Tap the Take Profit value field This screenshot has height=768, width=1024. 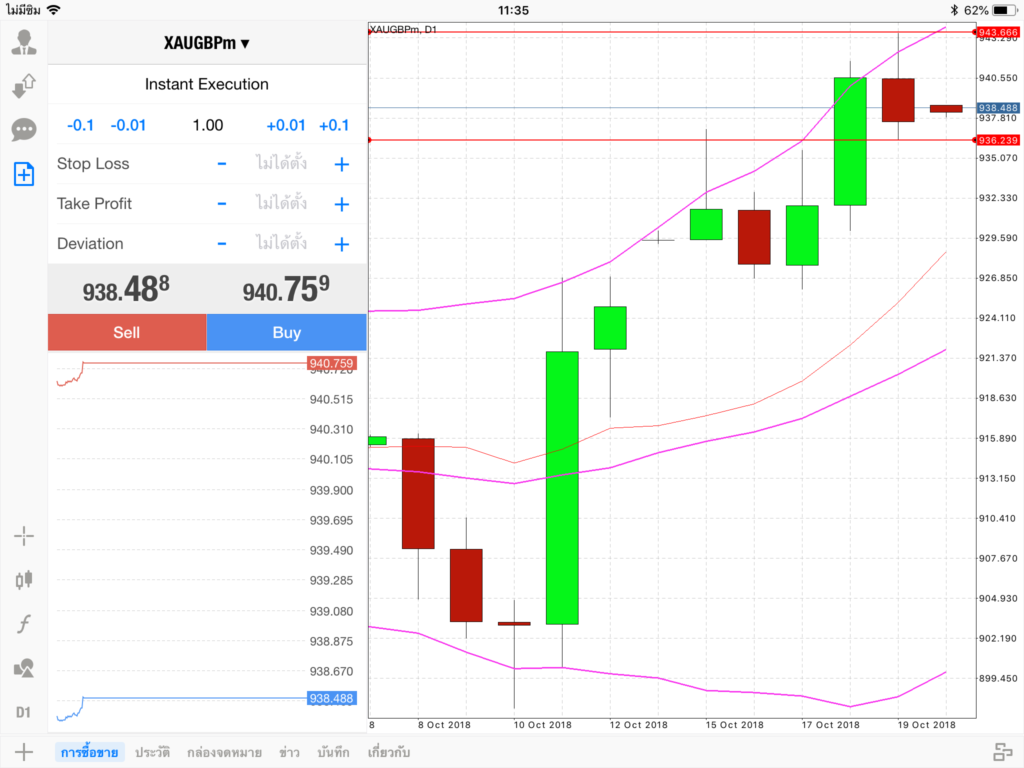[281, 204]
